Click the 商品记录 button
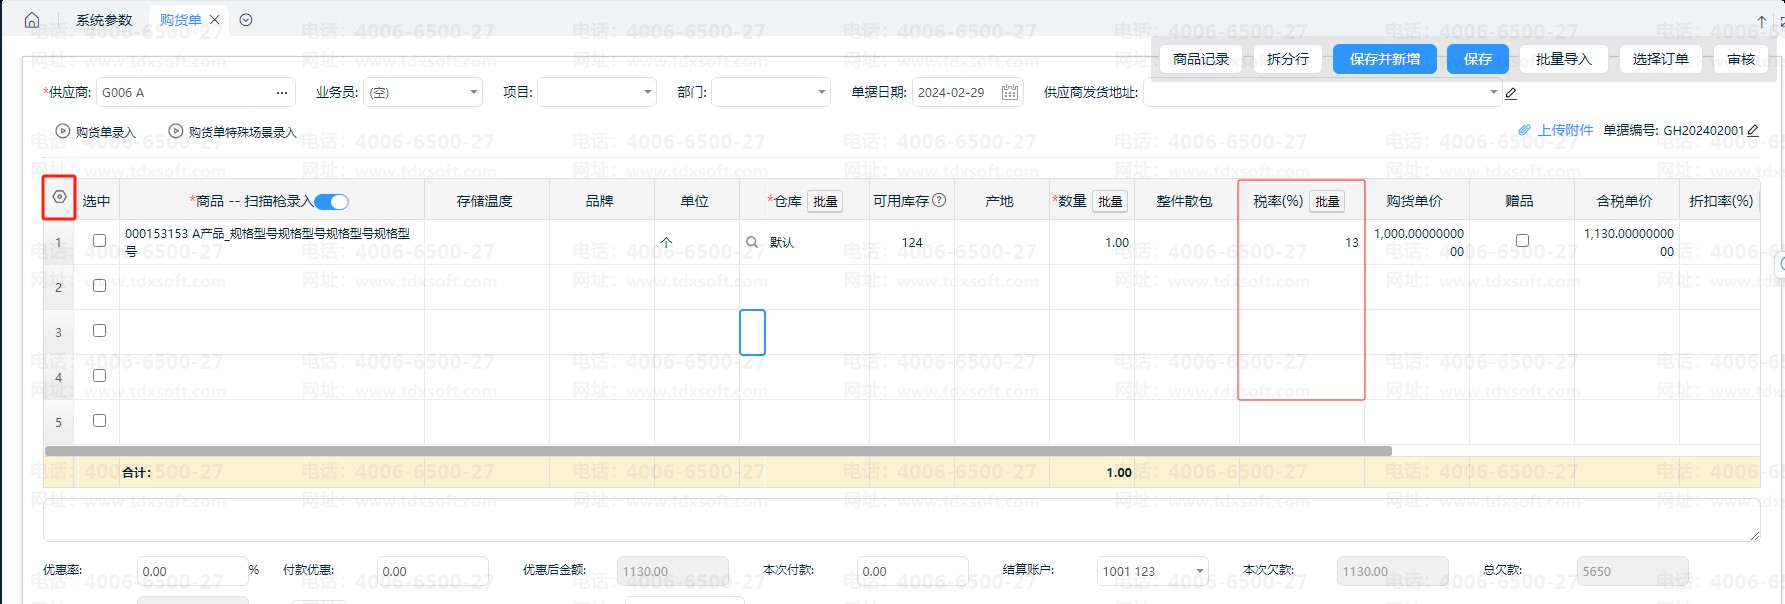 click(x=1201, y=59)
